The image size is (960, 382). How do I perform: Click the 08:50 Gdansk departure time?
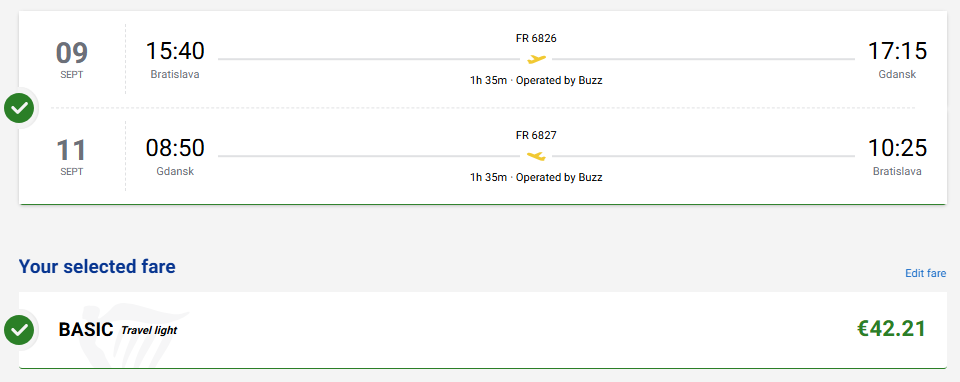[175, 148]
